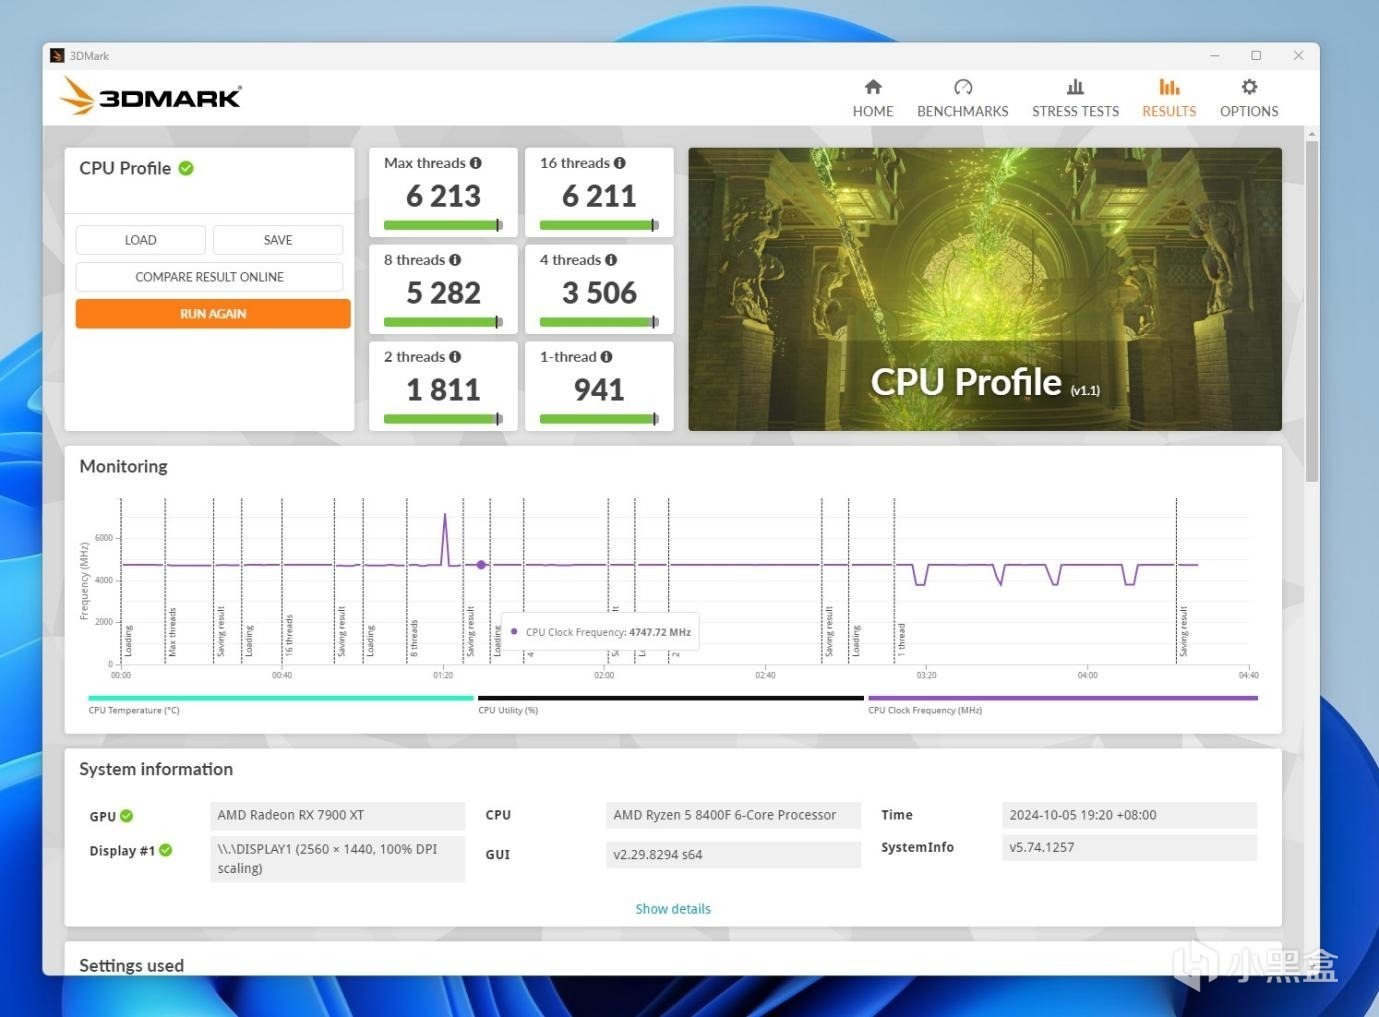The width and height of the screenshot is (1379, 1017).
Task: Click AMD Radeon RX 7900 XT field
Action: [337, 815]
